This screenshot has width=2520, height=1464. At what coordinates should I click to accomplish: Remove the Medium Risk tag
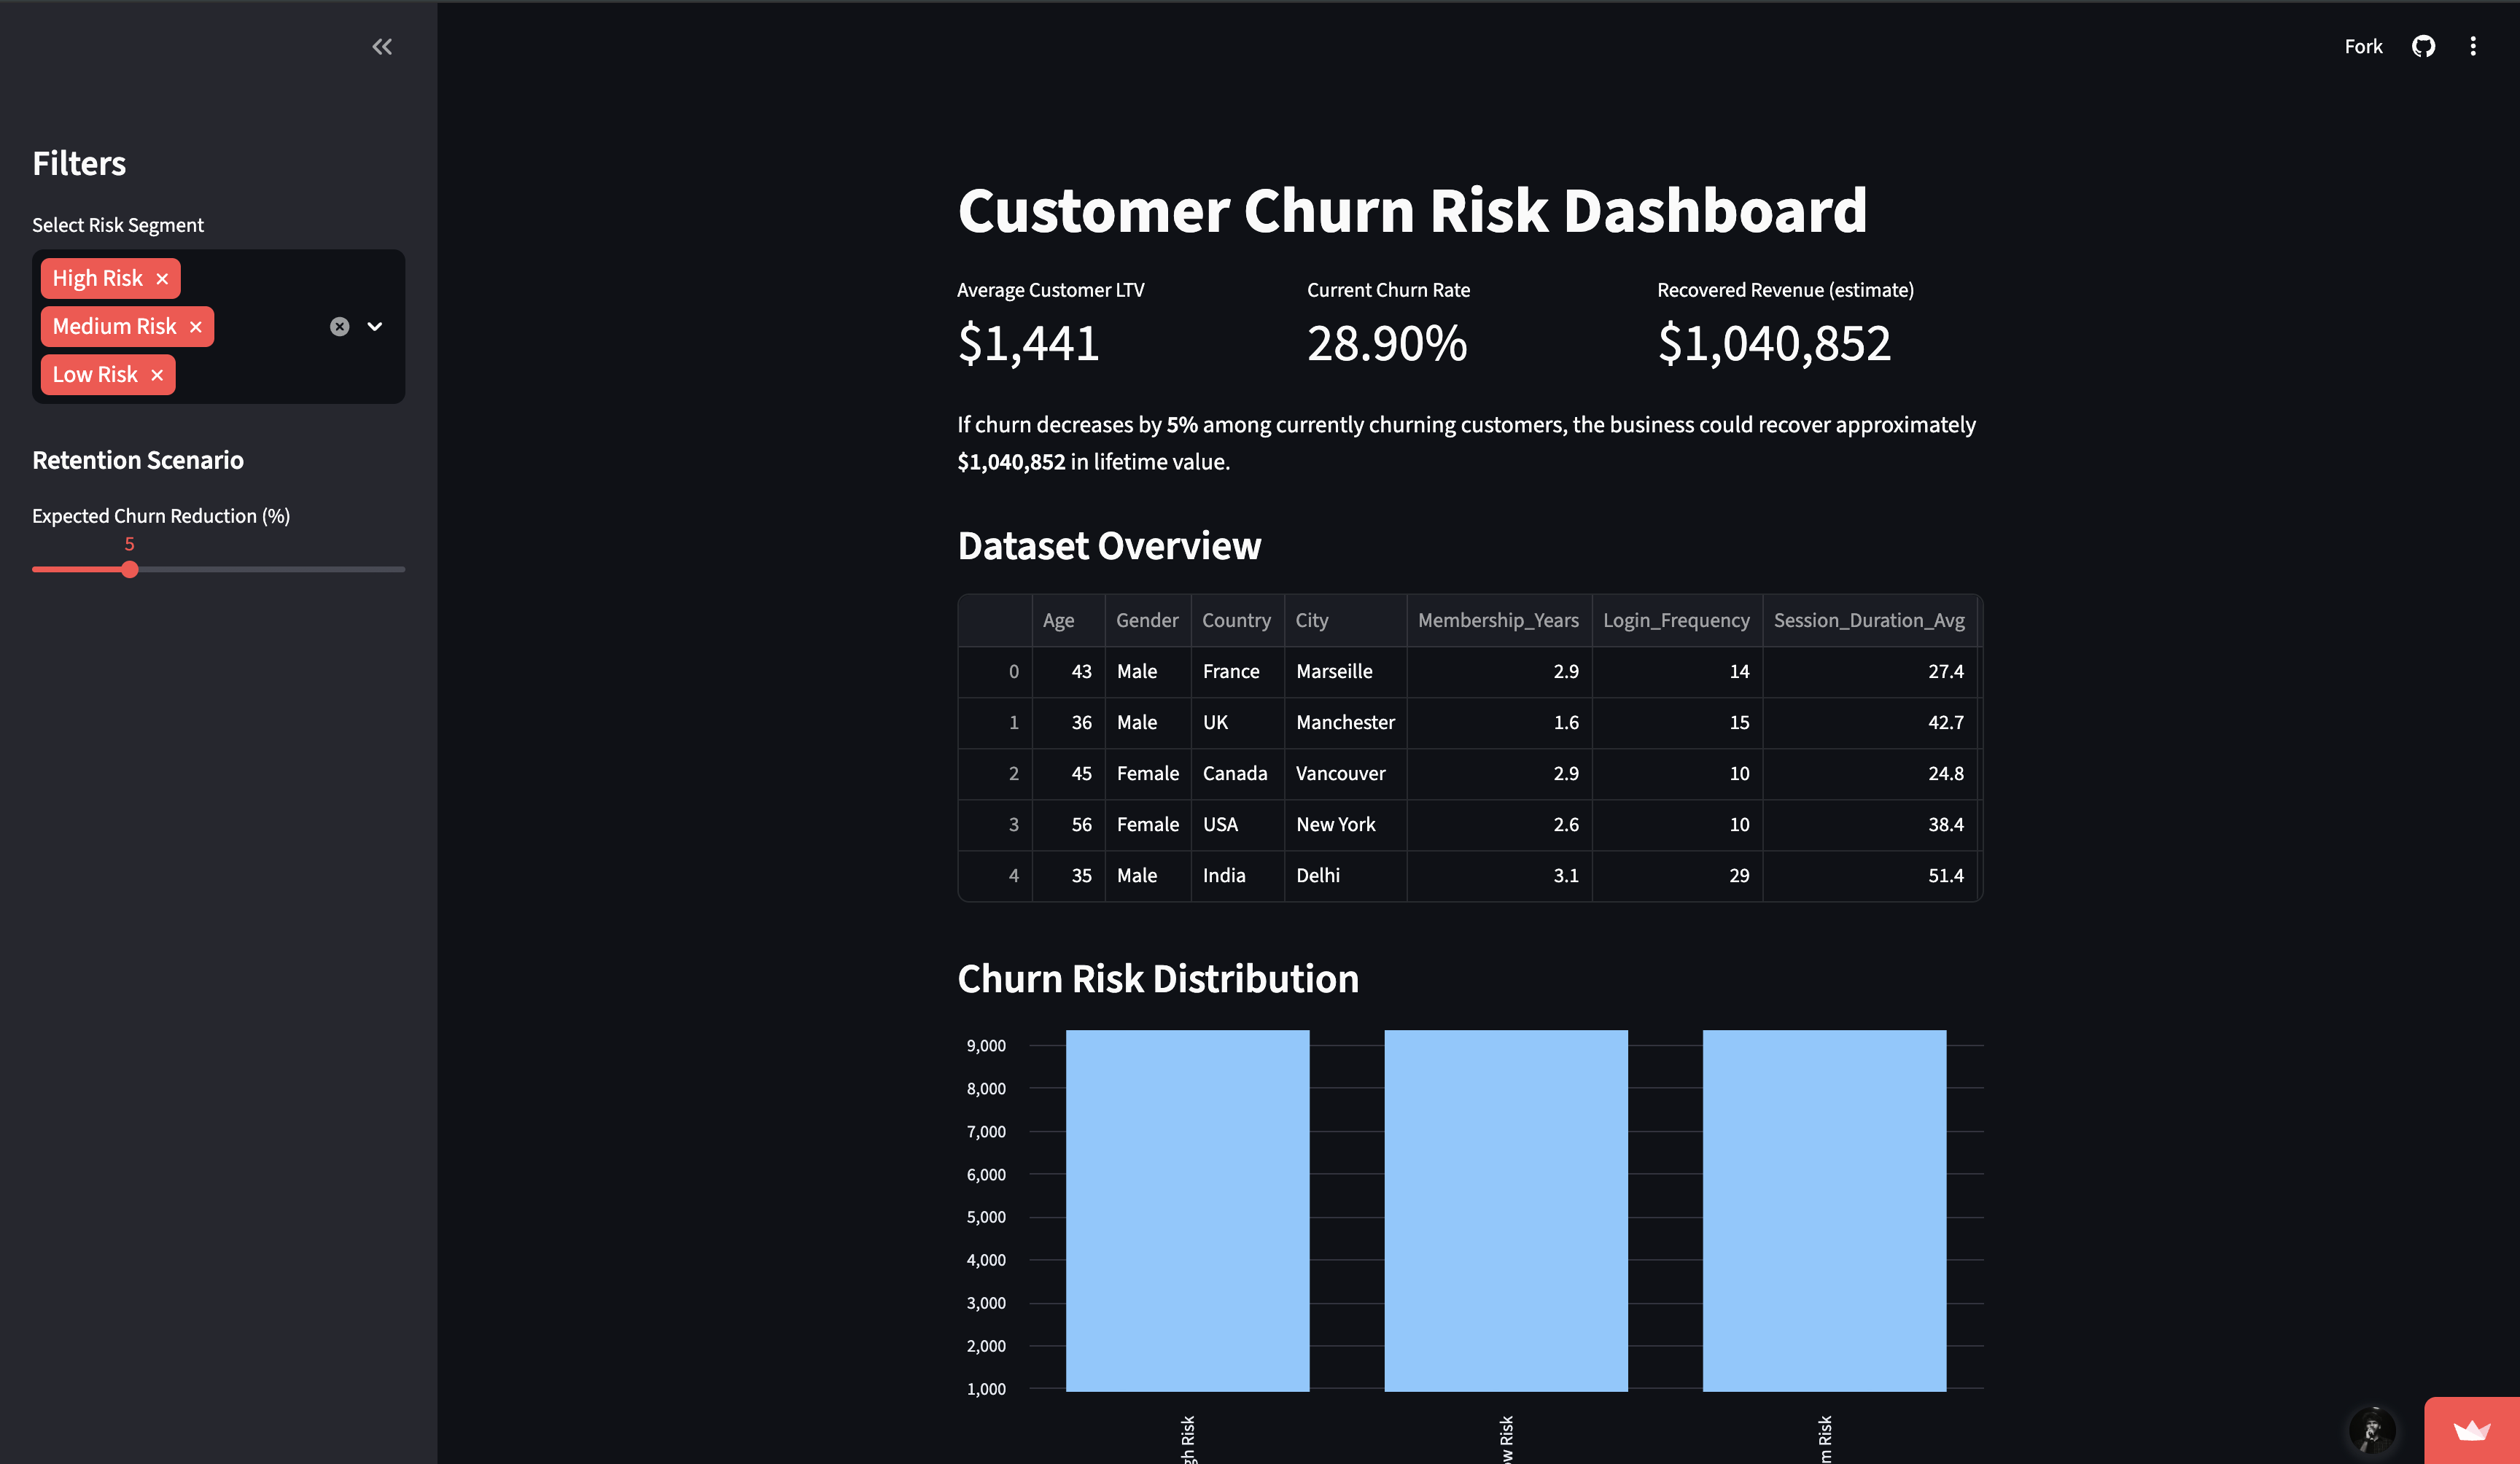click(196, 327)
